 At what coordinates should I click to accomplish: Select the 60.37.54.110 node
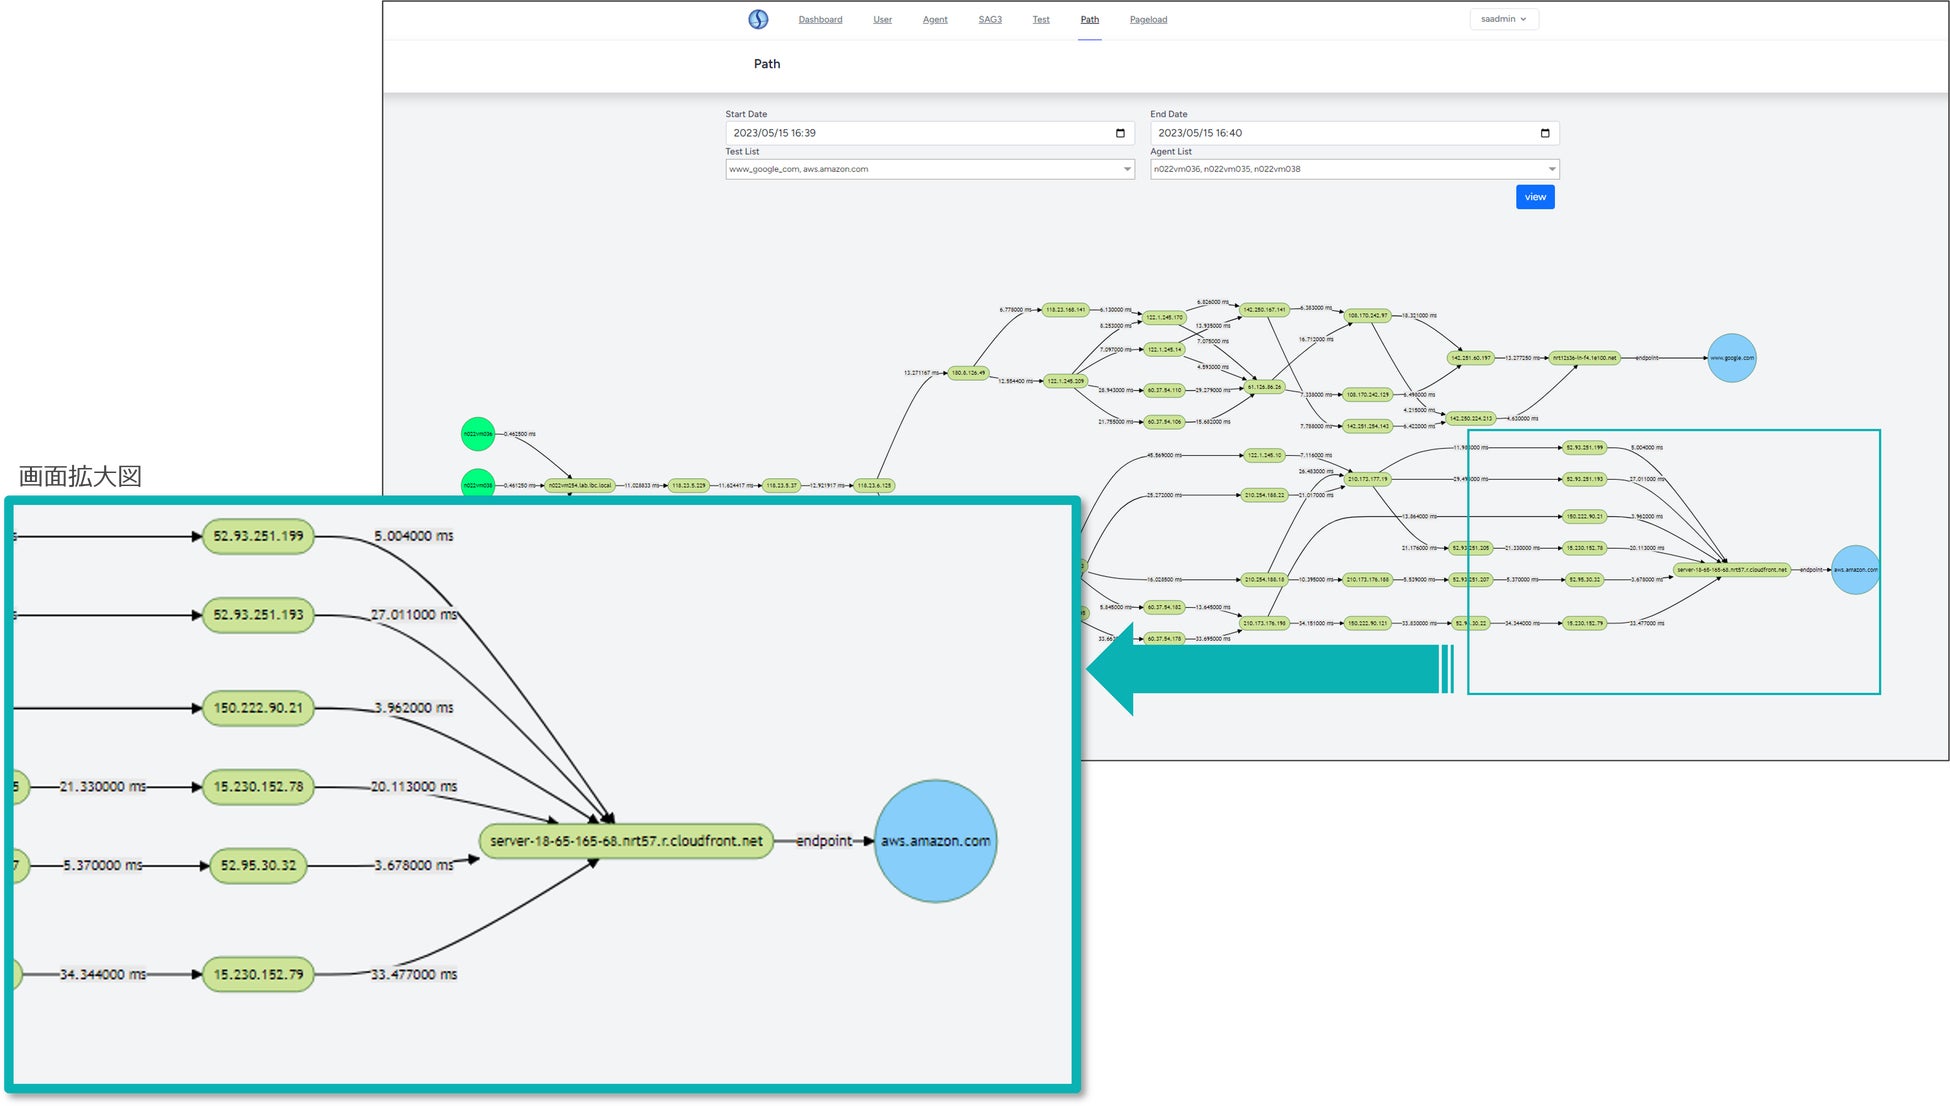coord(1164,391)
